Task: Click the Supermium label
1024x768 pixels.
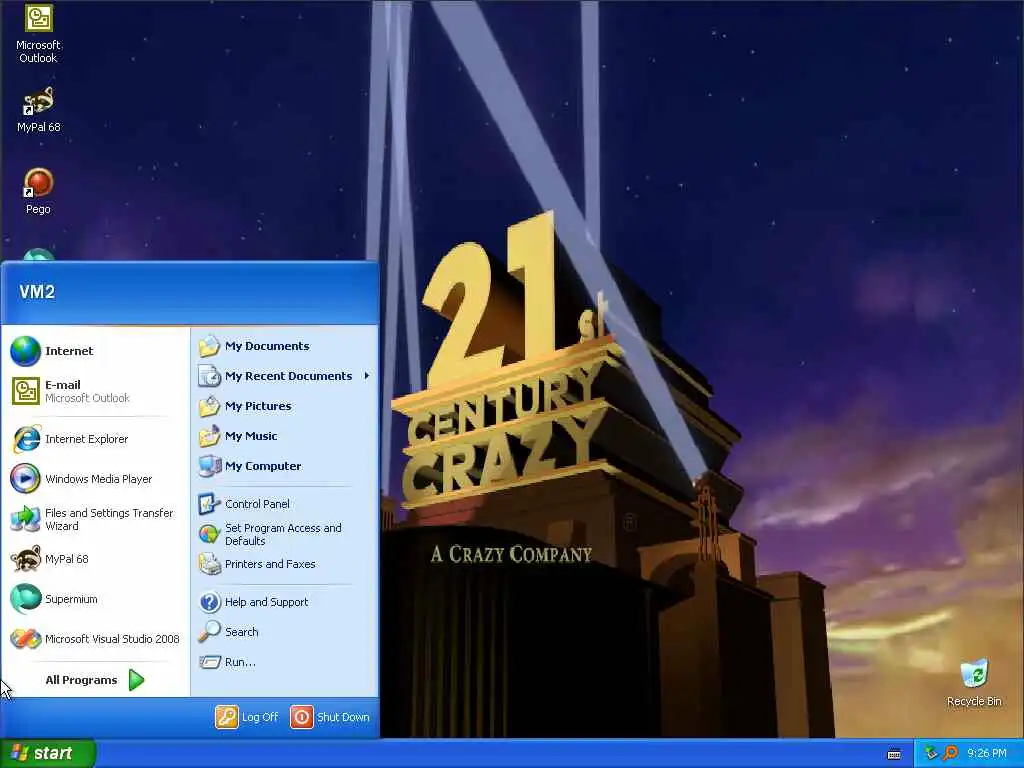Action: [x=71, y=599]
